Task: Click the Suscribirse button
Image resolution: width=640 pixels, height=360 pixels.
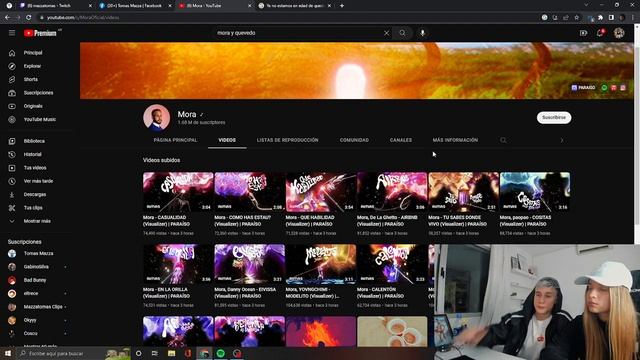Action: point(554,118)
